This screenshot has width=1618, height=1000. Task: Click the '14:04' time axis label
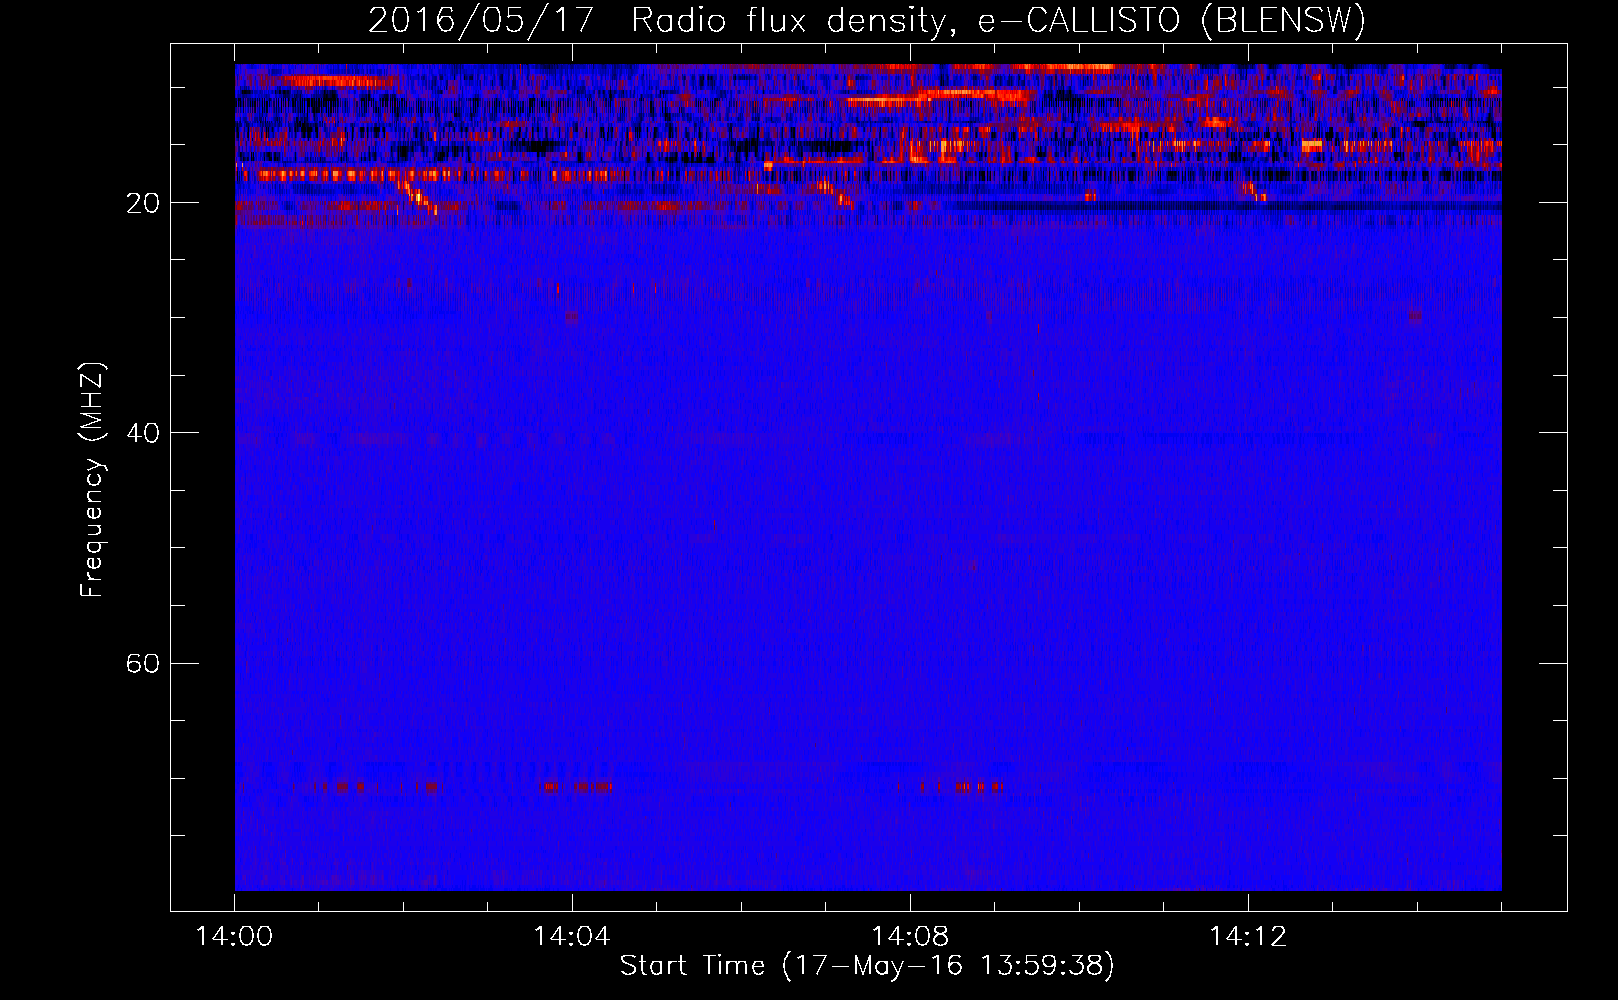point(571,937)
